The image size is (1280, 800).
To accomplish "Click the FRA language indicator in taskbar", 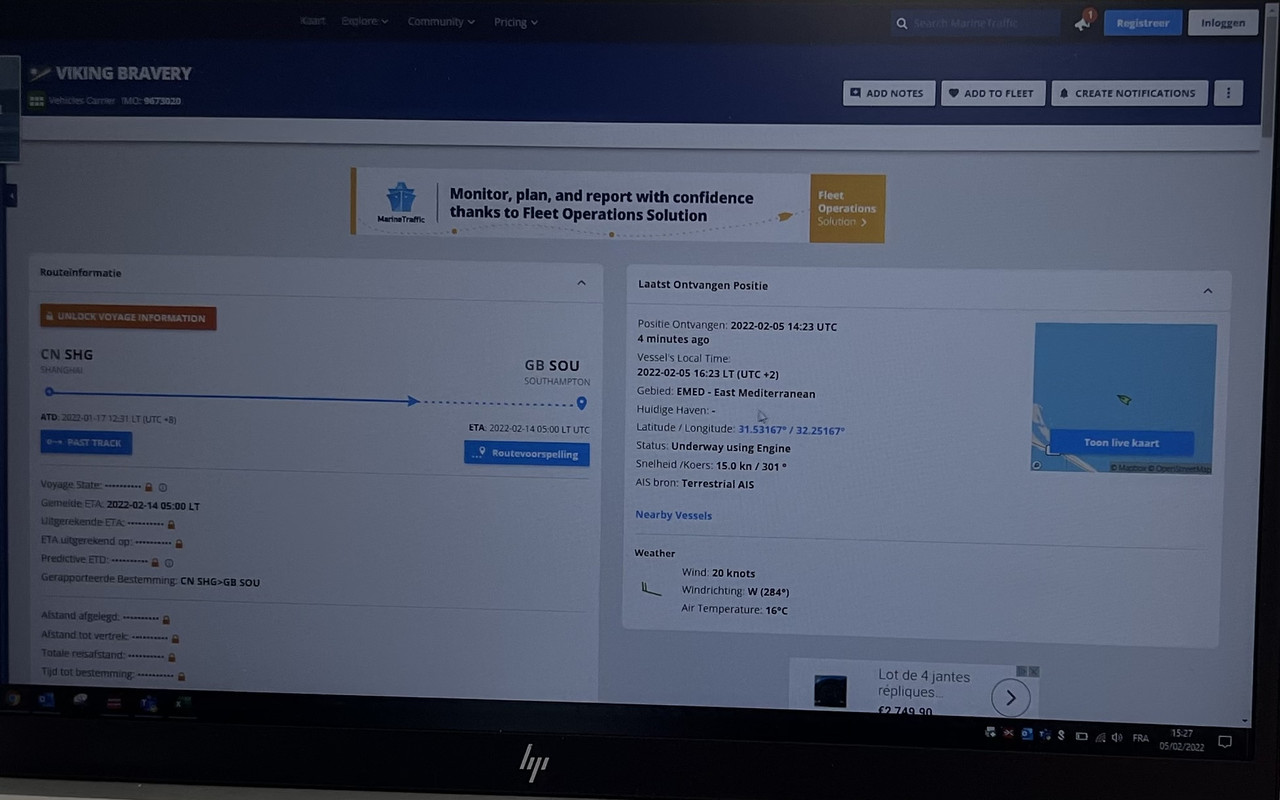I will [x=1141, y=738].
